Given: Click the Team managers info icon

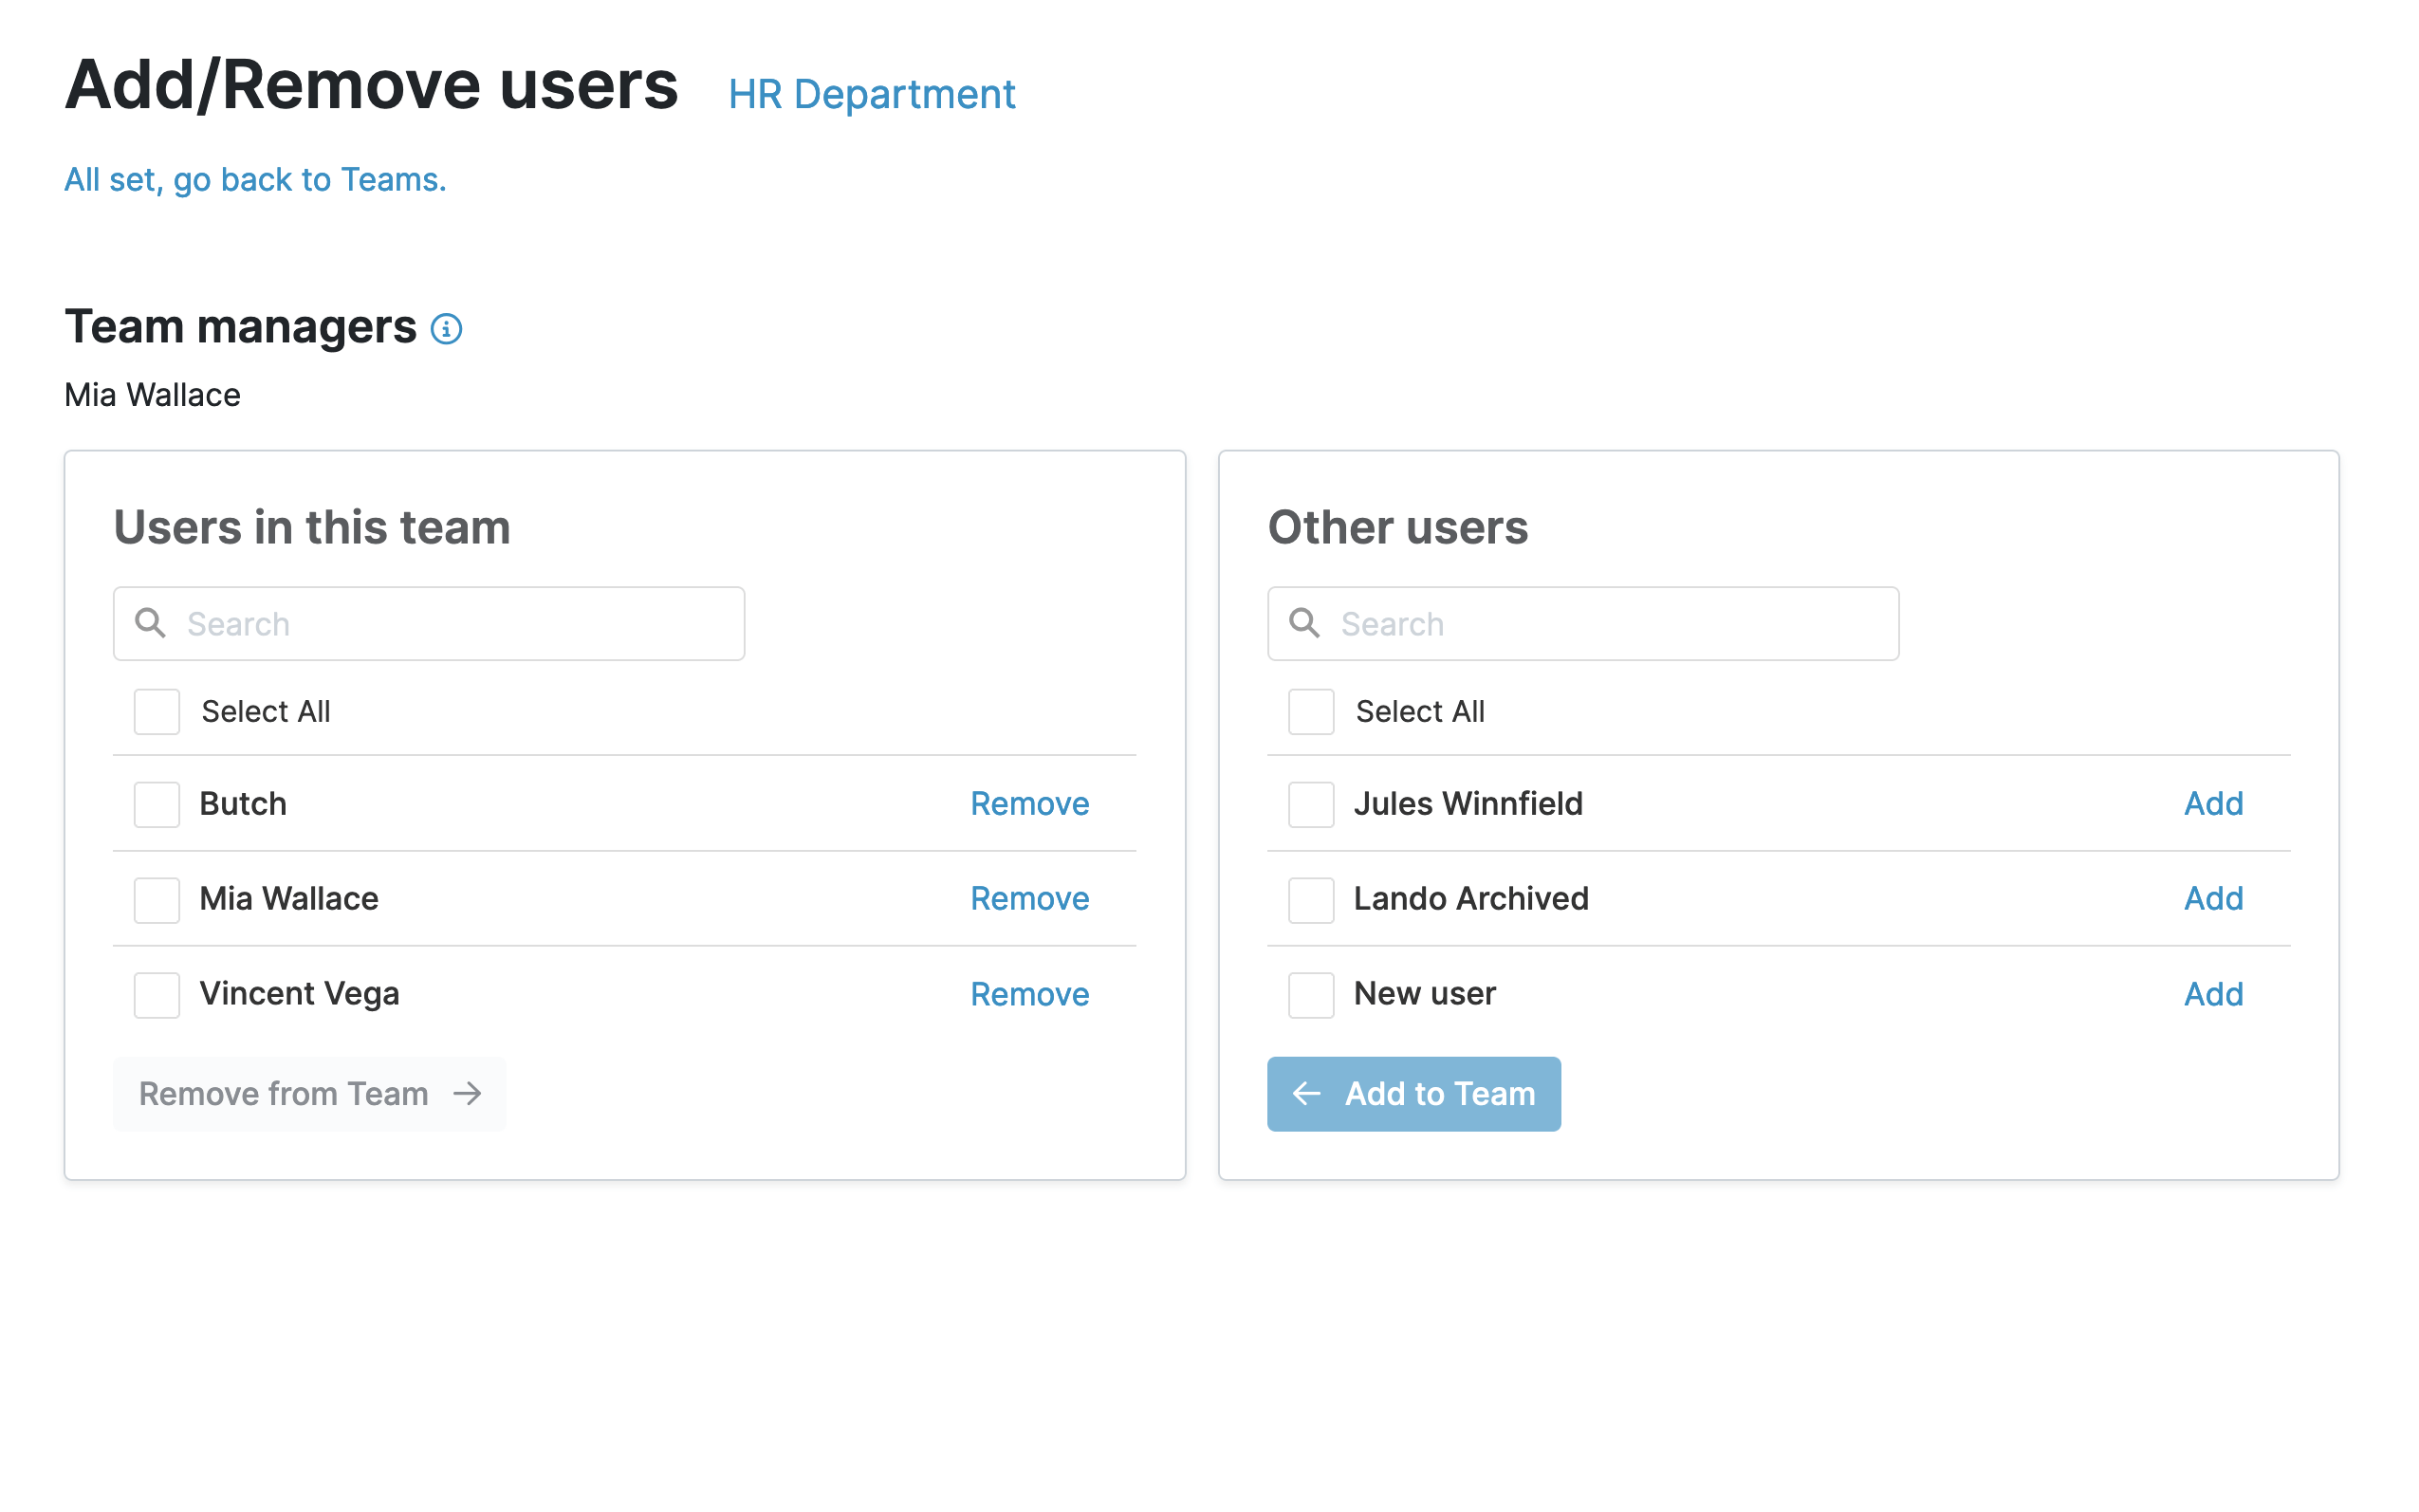Looking at the screenshot, I should [446, 329].
